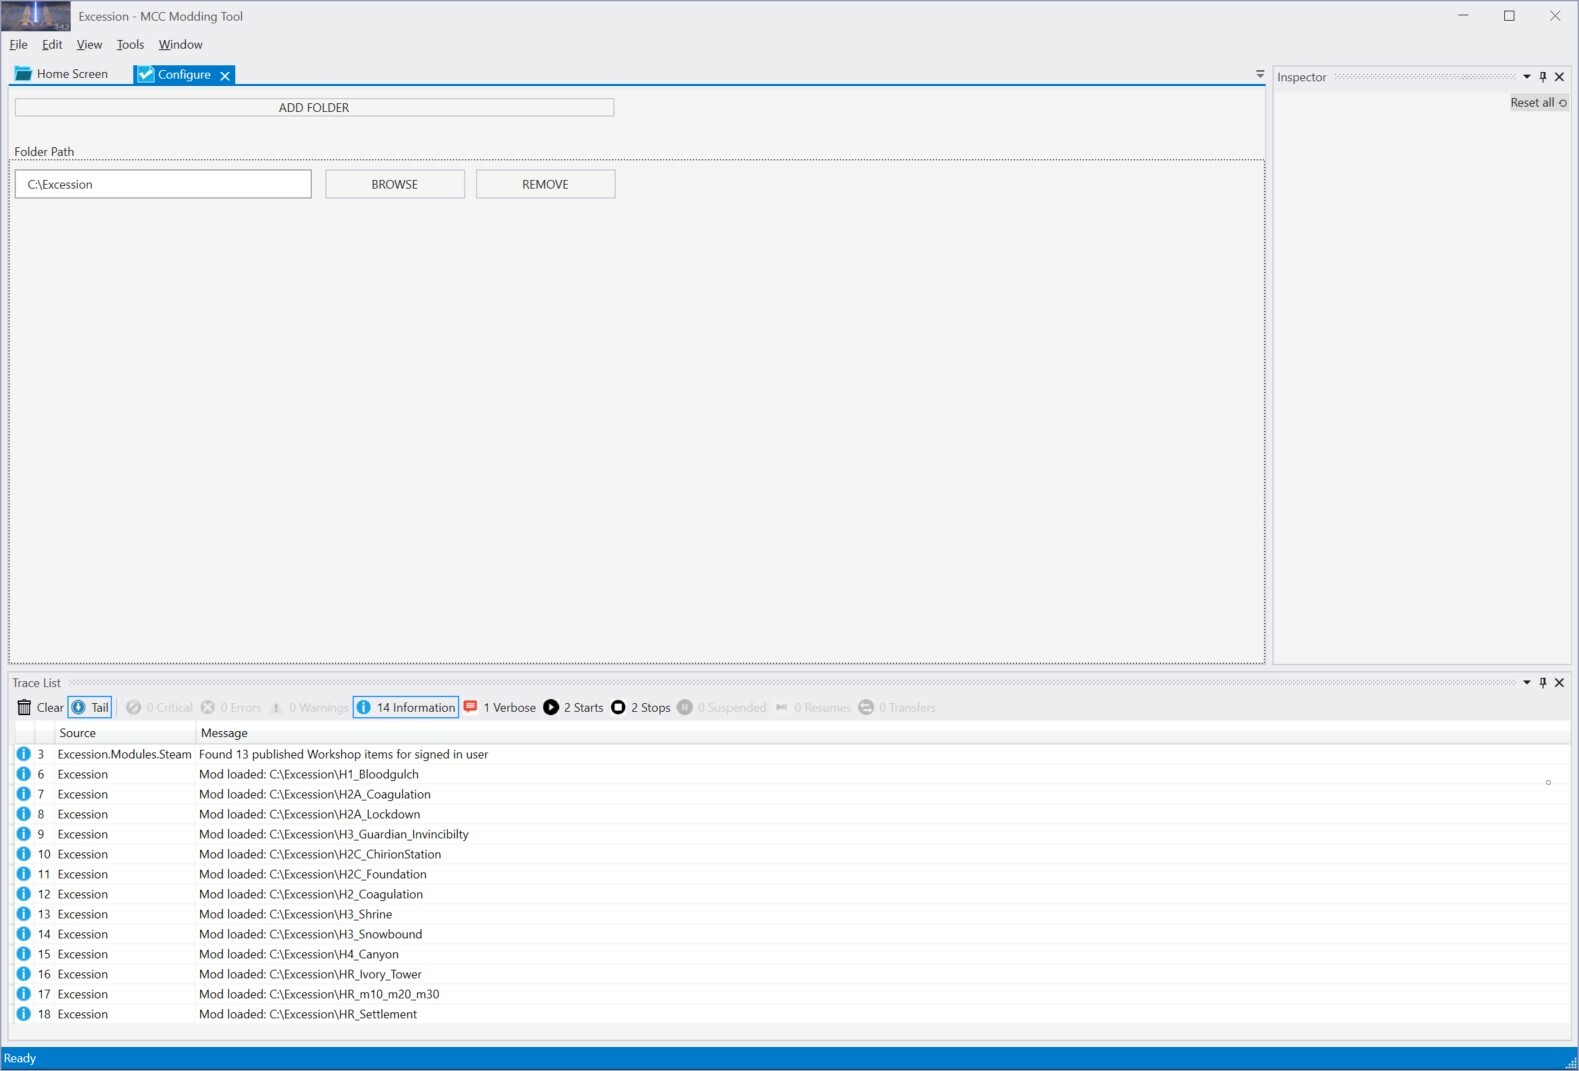
Task: Open the Window menu
Action: (x=180, y=44)
